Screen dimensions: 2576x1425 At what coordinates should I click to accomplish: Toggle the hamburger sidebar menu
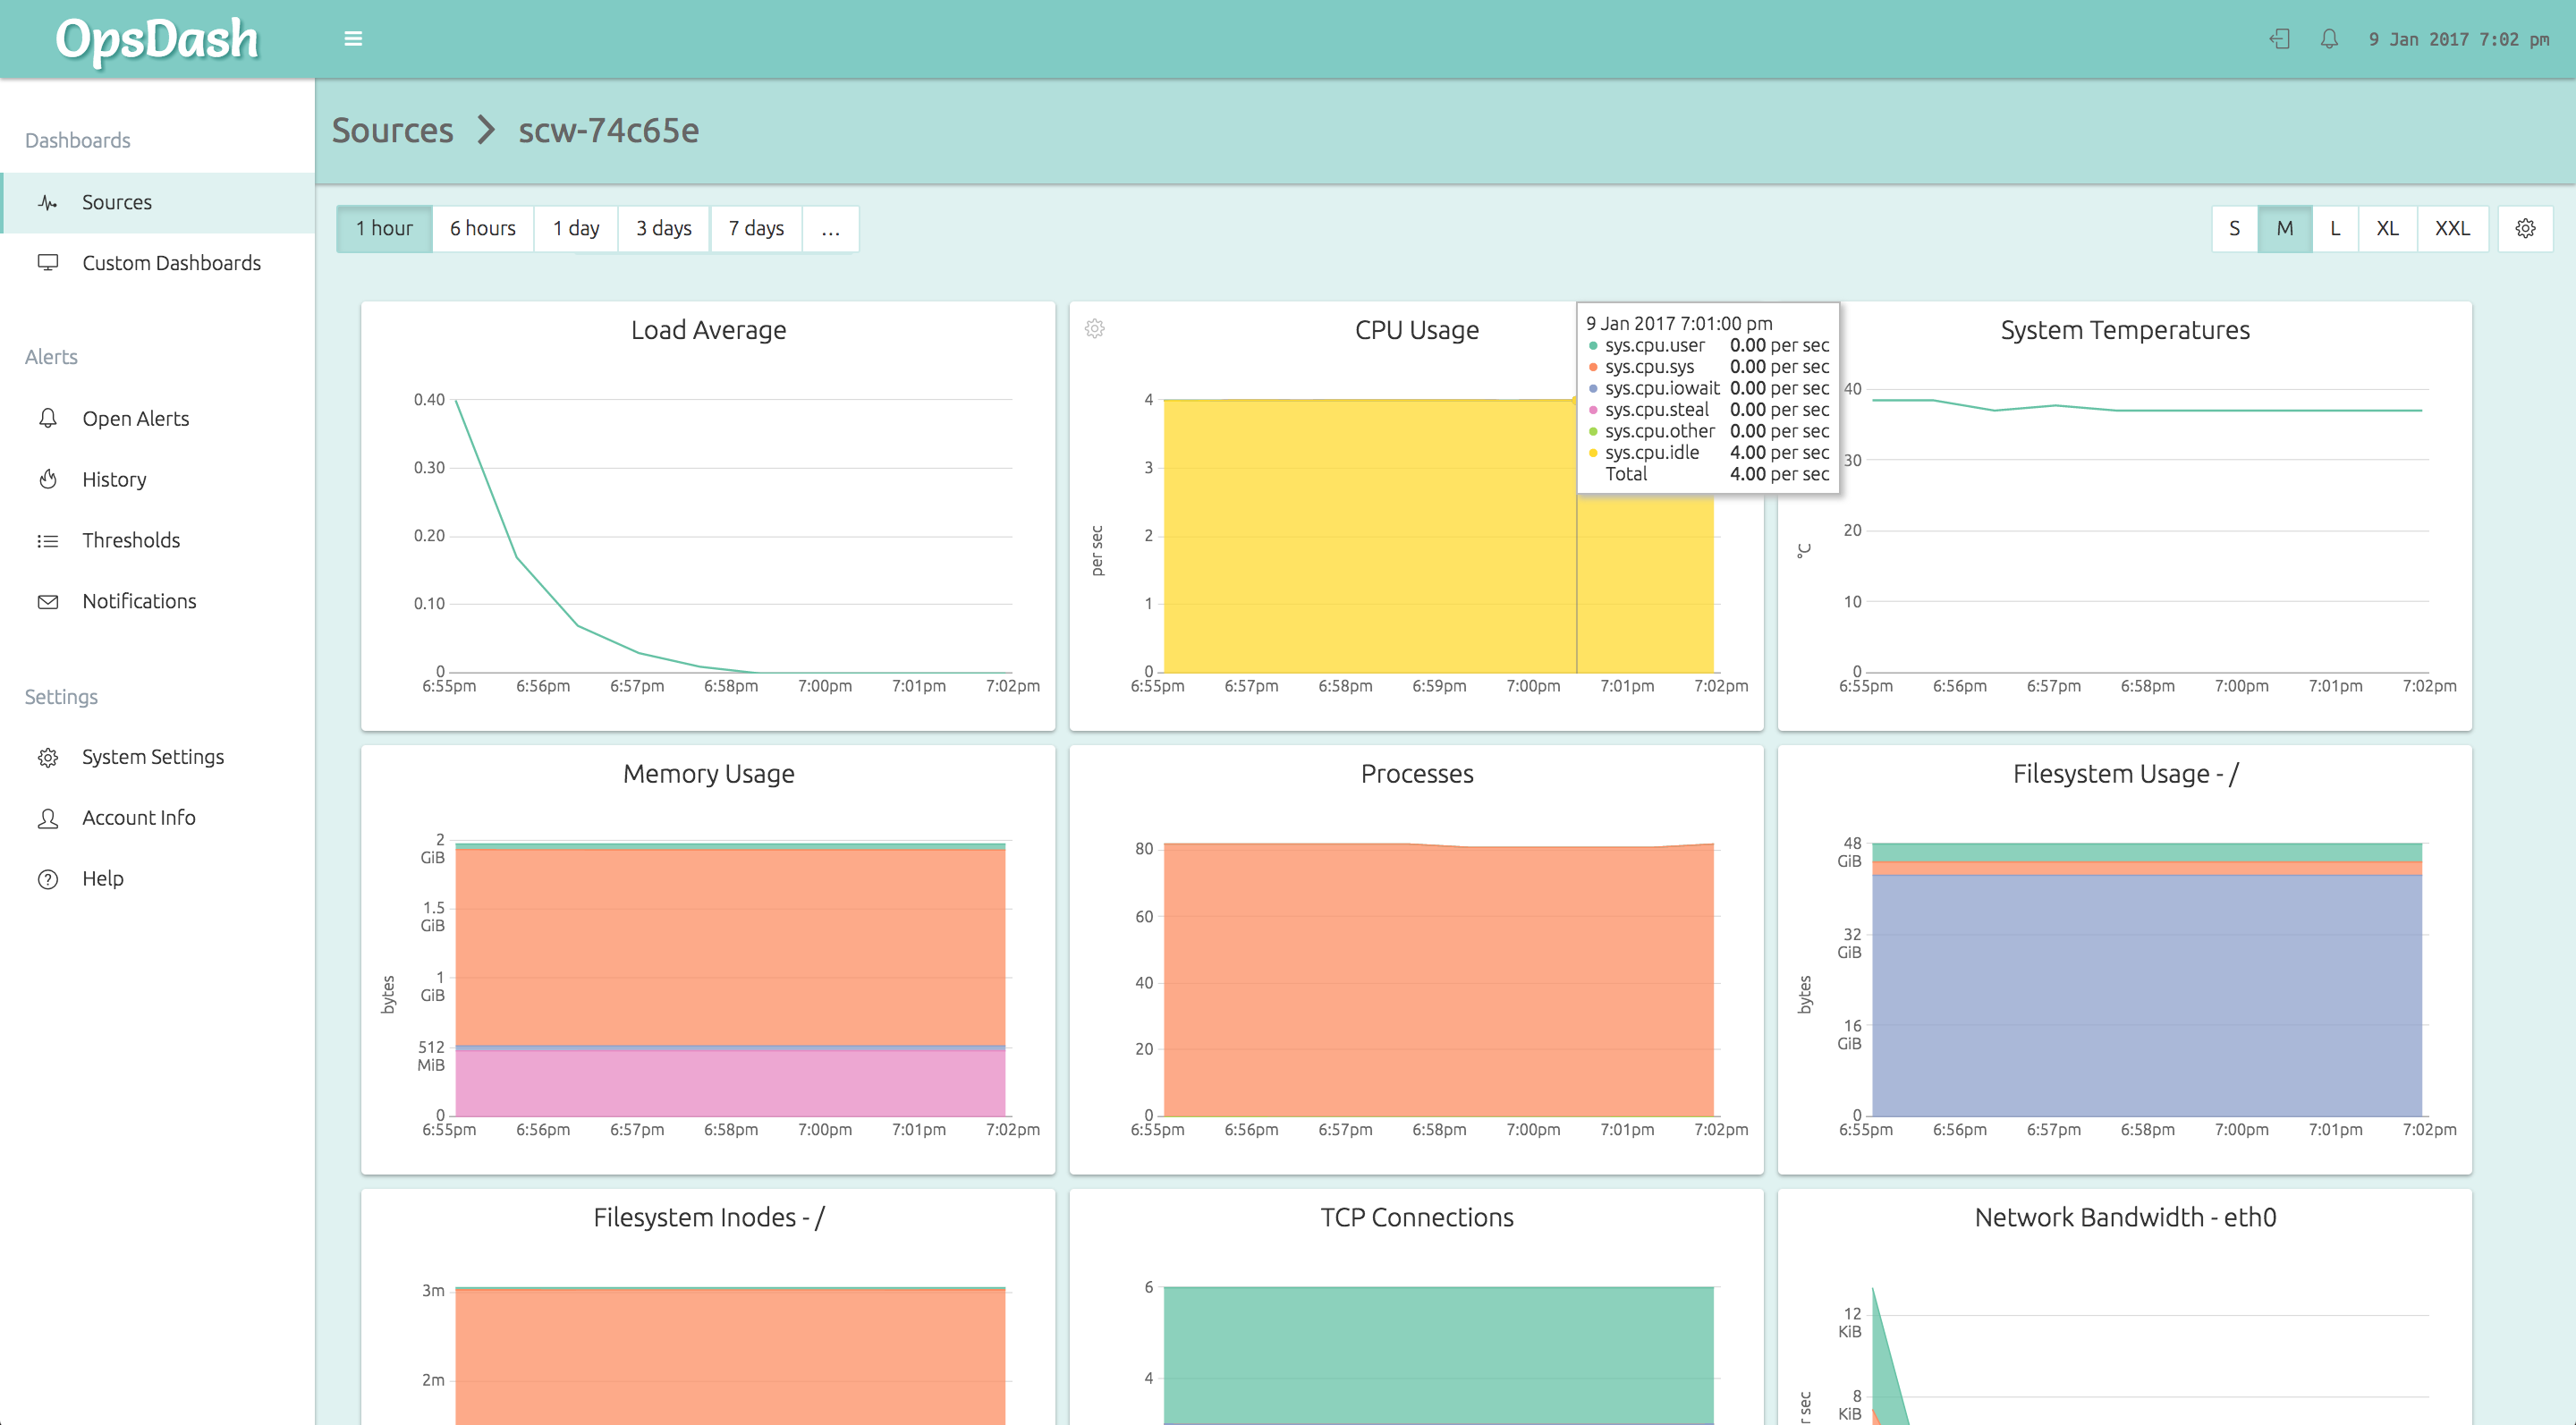353,39
